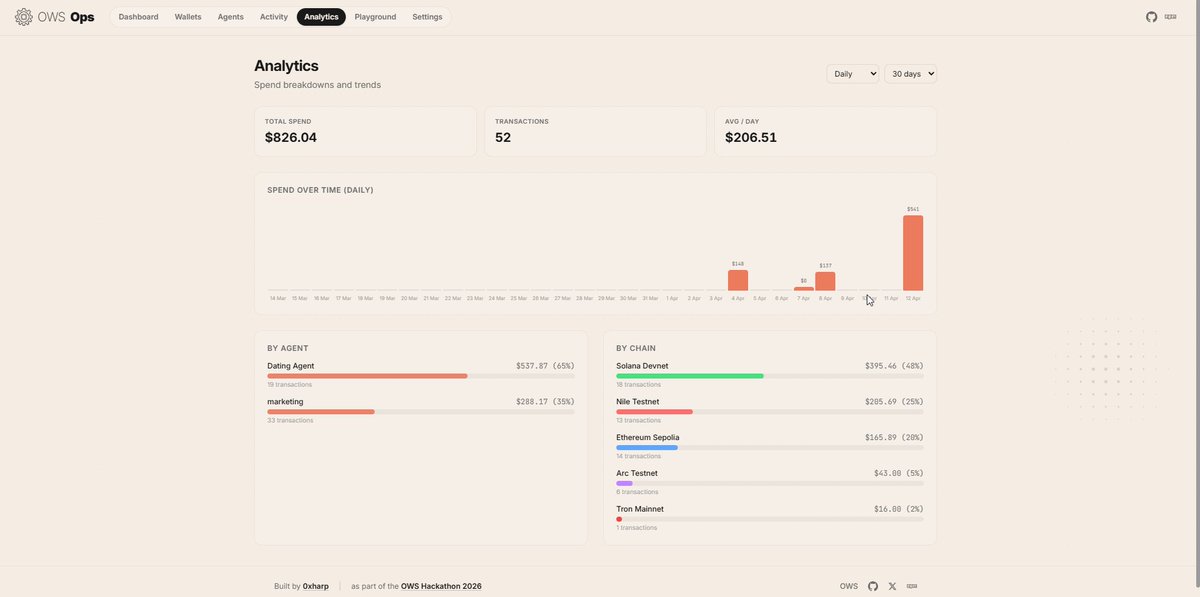Image resolution: width=1200 pixels, height=597 pixels.
Task: Click the Dating Agent label
Action: tap(291, 366)
